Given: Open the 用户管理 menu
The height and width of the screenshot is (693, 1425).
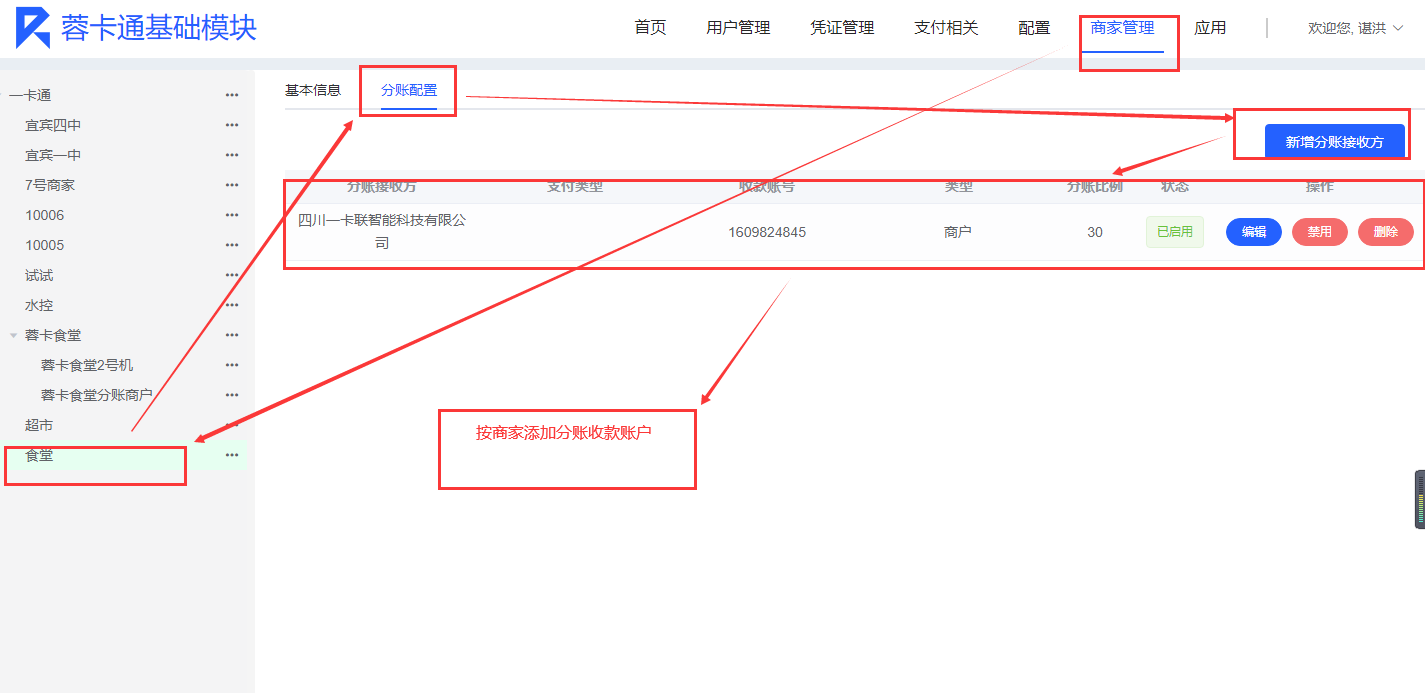Looking at the screenshot, I should point(738,28).
